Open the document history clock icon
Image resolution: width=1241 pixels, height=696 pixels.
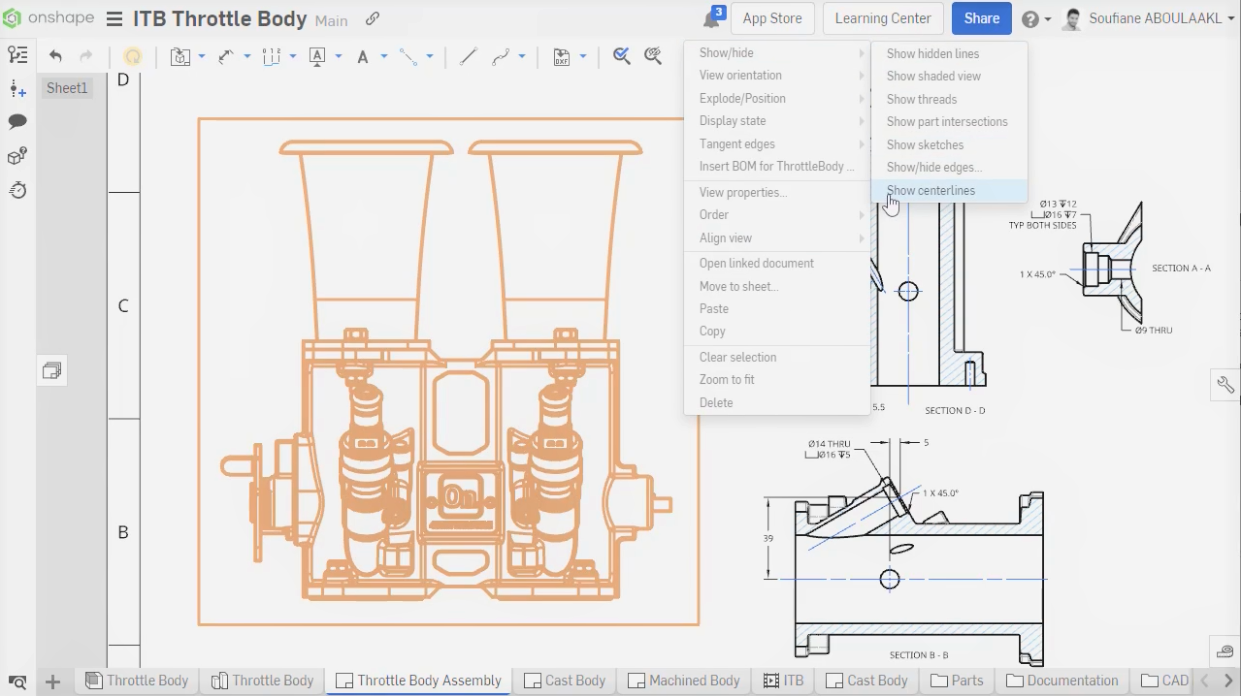[17, 189]
